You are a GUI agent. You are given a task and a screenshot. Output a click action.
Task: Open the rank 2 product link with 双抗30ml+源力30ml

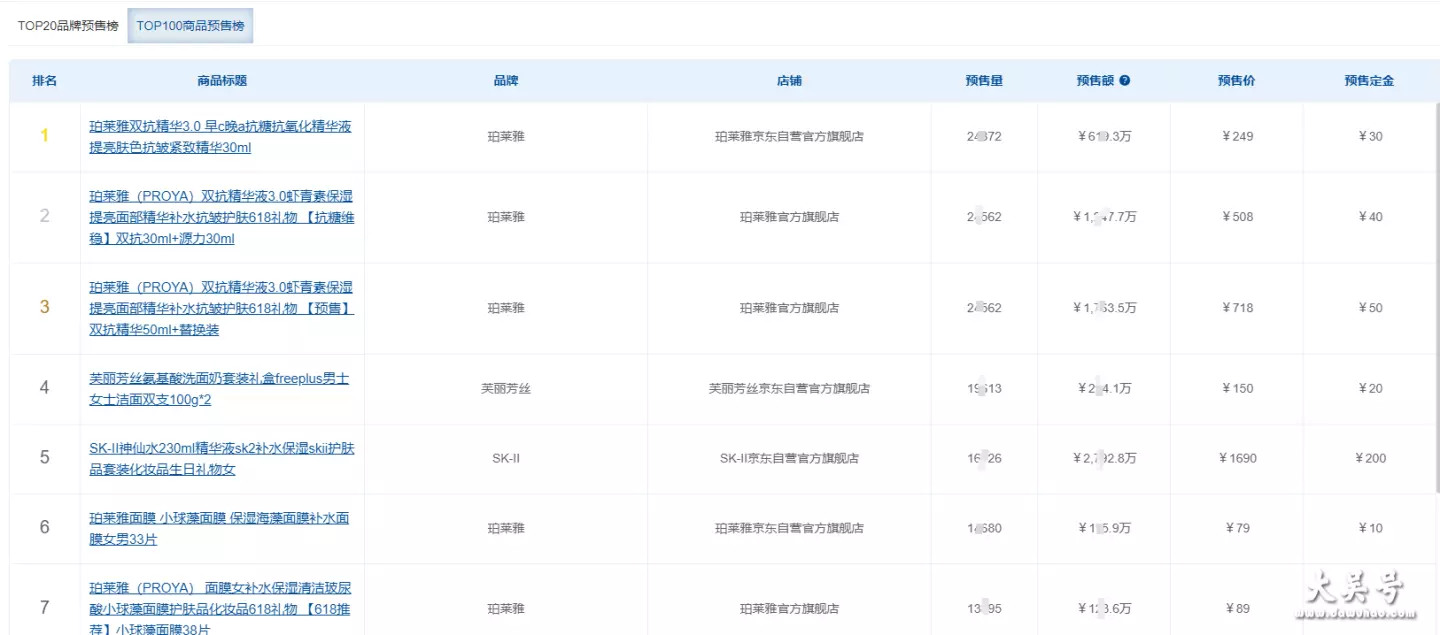(221, 217)
